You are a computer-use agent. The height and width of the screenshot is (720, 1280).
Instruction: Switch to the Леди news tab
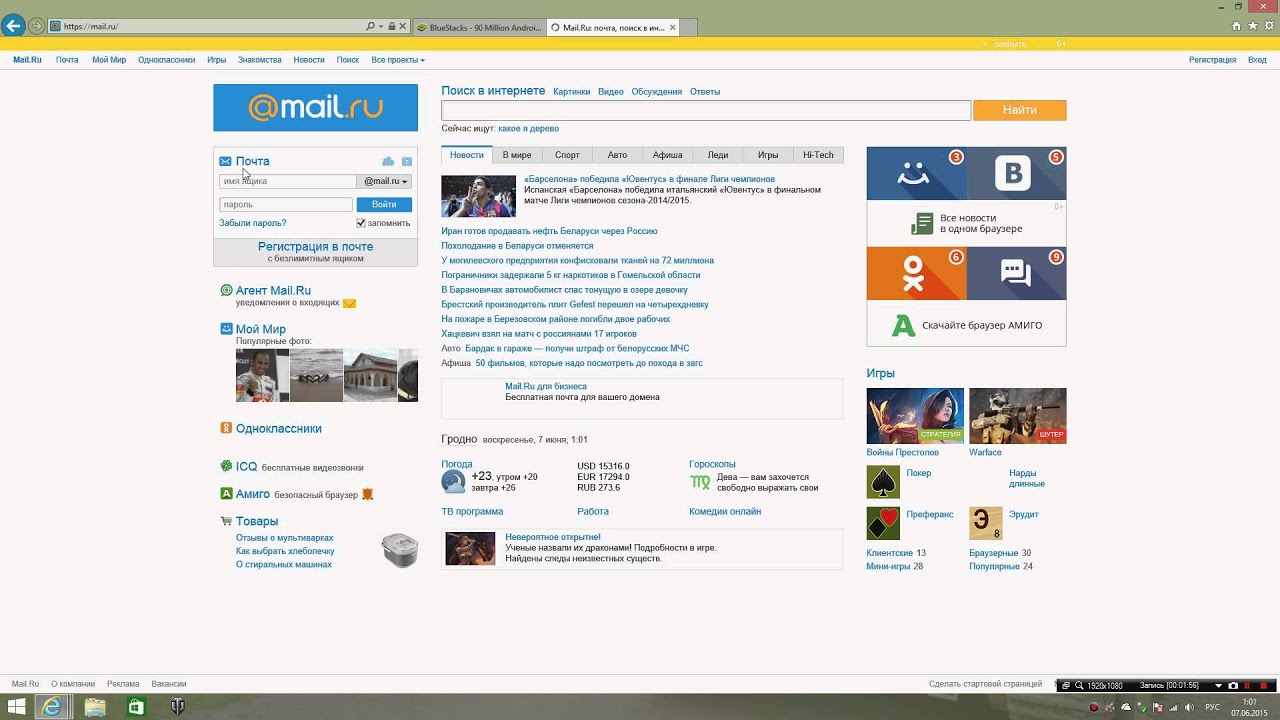pos(718,155)
